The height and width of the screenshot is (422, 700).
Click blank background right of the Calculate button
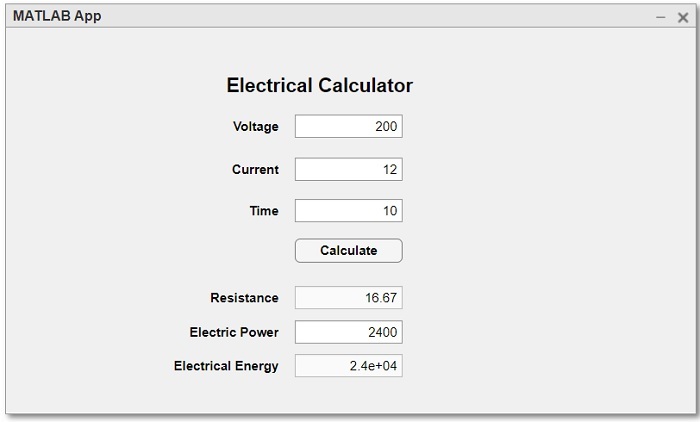tap(520, 250)
